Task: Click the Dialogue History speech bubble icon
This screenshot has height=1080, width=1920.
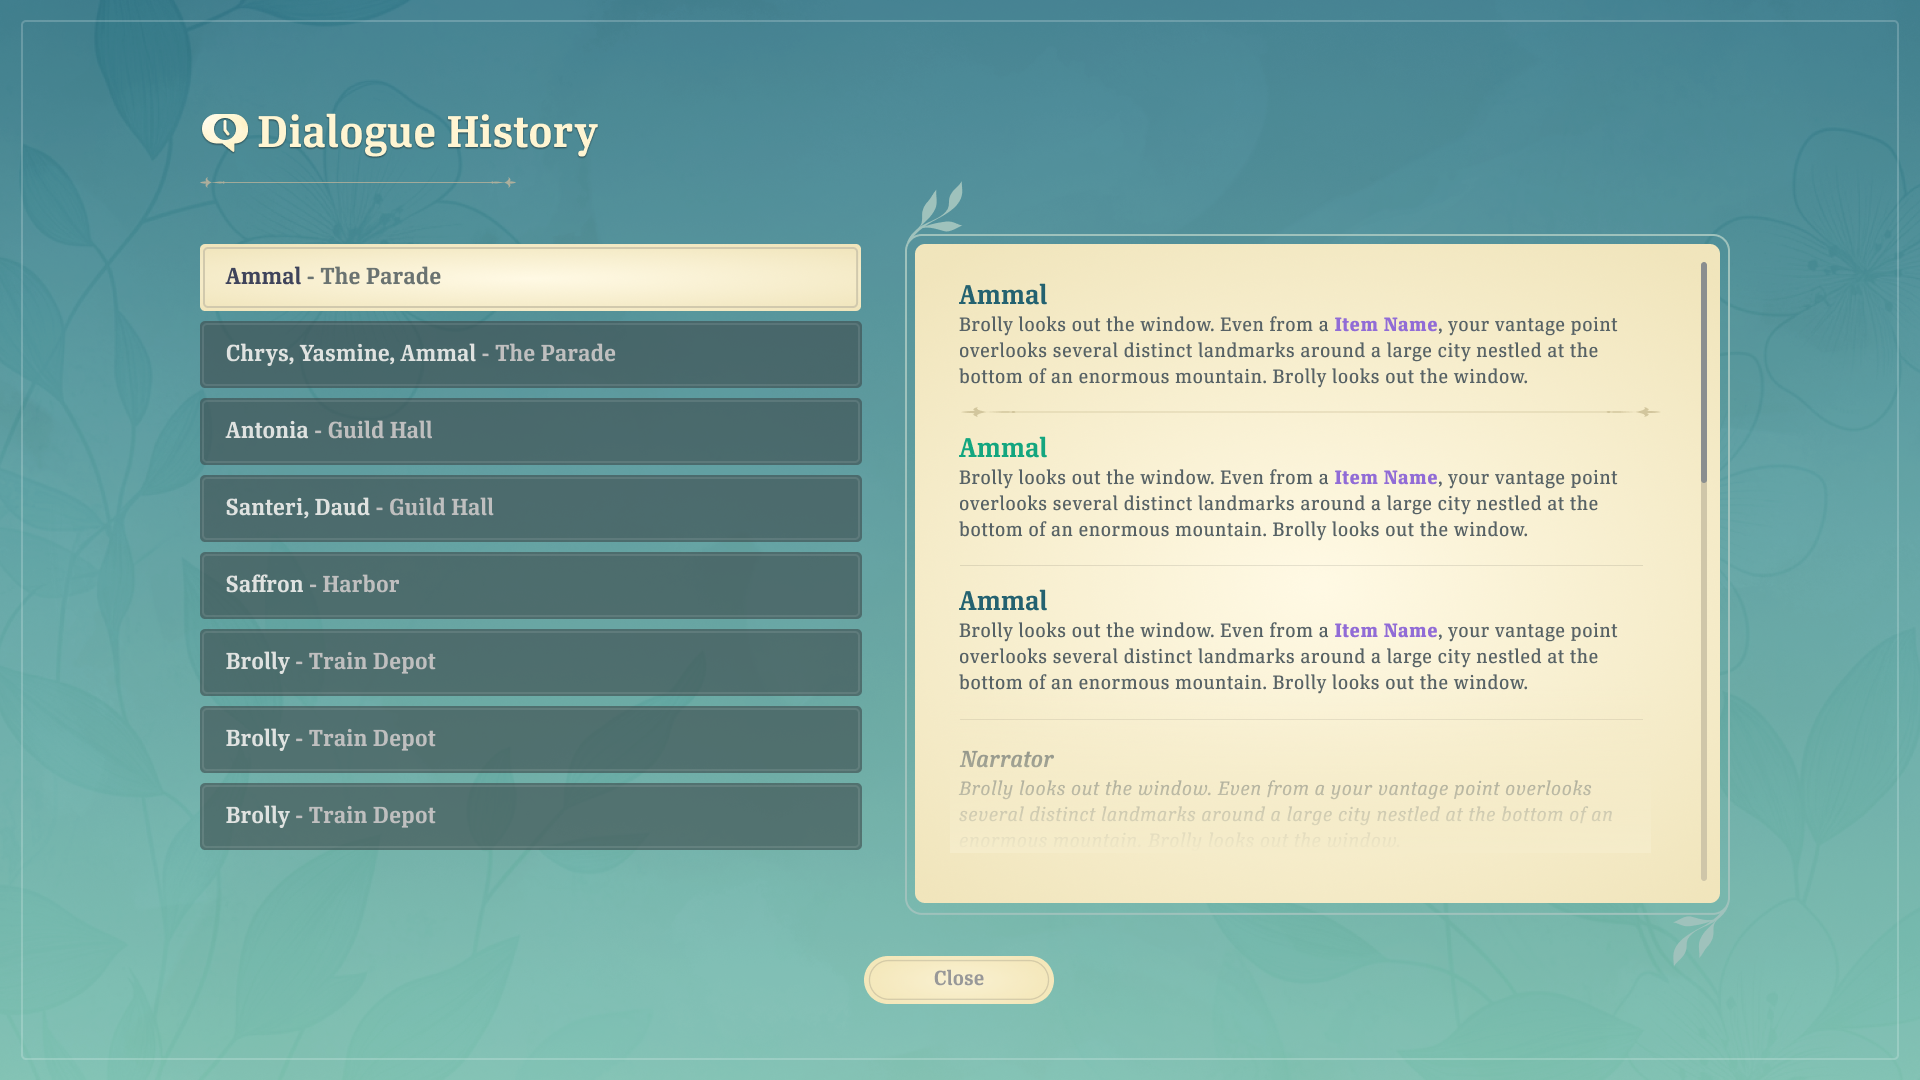Action: pos(225,131)
